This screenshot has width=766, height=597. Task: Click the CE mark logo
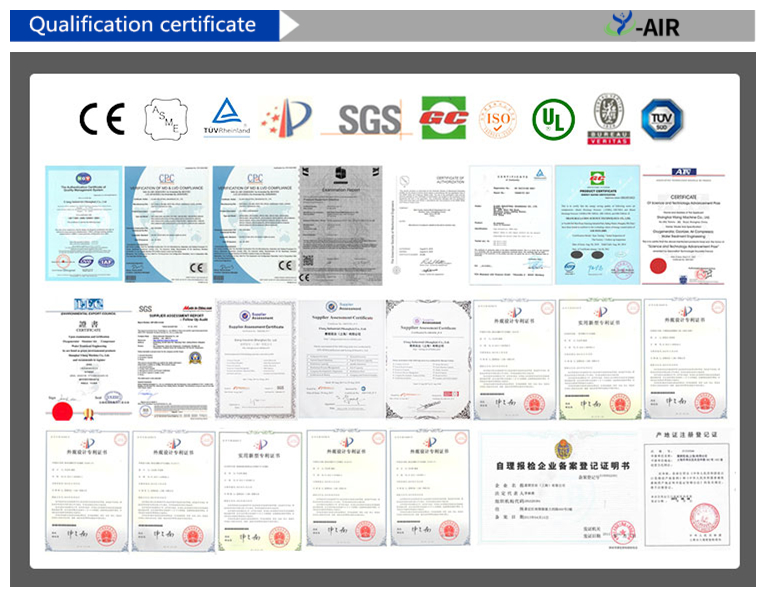[102, 119]
